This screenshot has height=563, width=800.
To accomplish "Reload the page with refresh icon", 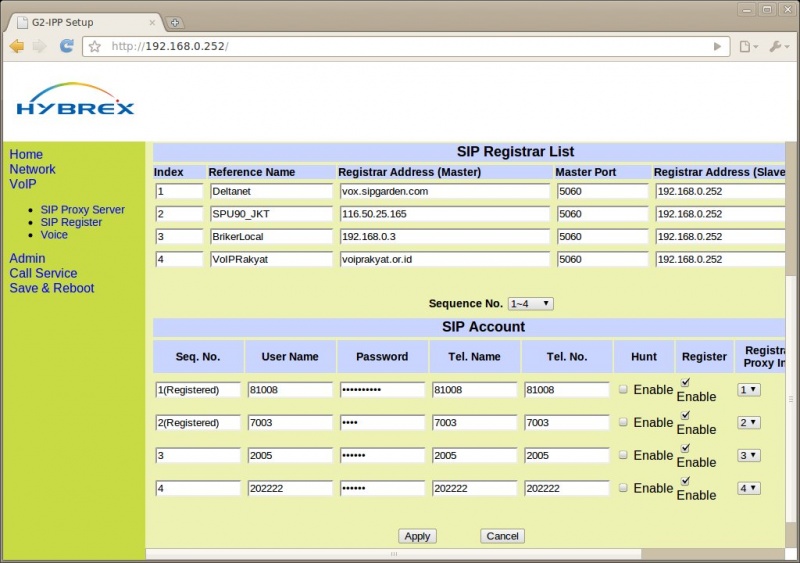I will (67, 46).
